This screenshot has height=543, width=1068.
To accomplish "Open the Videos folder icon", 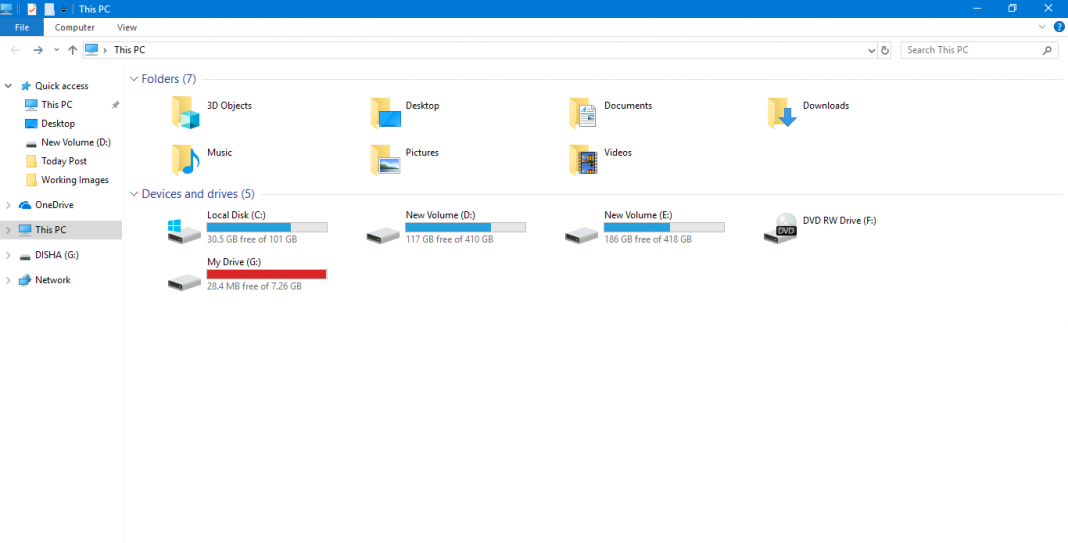I will point(583,159).
